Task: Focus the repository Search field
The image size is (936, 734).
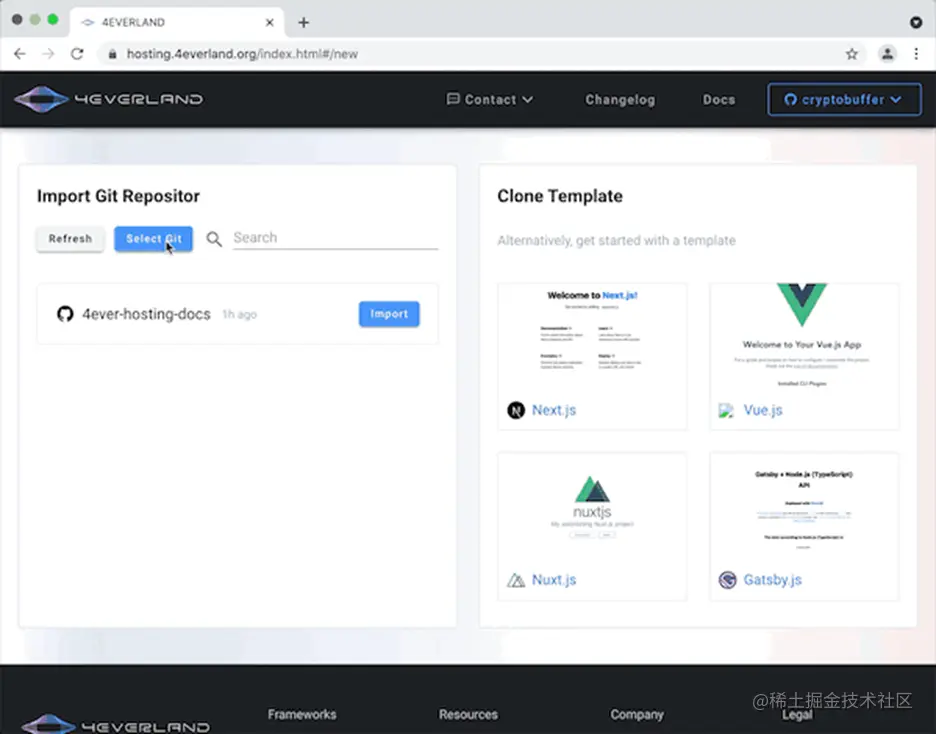Action: click(335, 238)
